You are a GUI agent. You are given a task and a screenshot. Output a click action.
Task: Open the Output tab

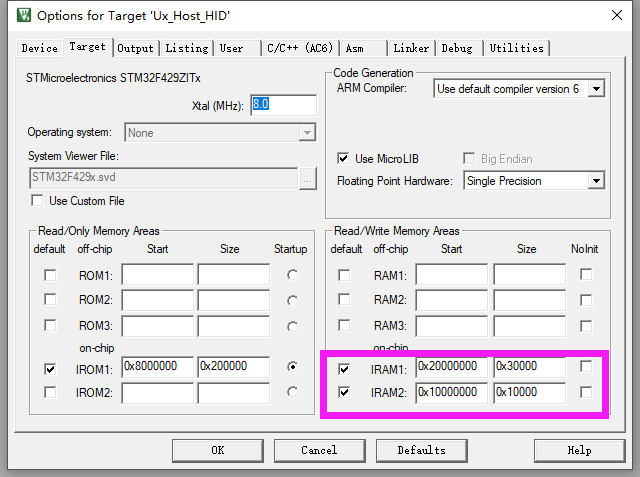pos(136,48)
